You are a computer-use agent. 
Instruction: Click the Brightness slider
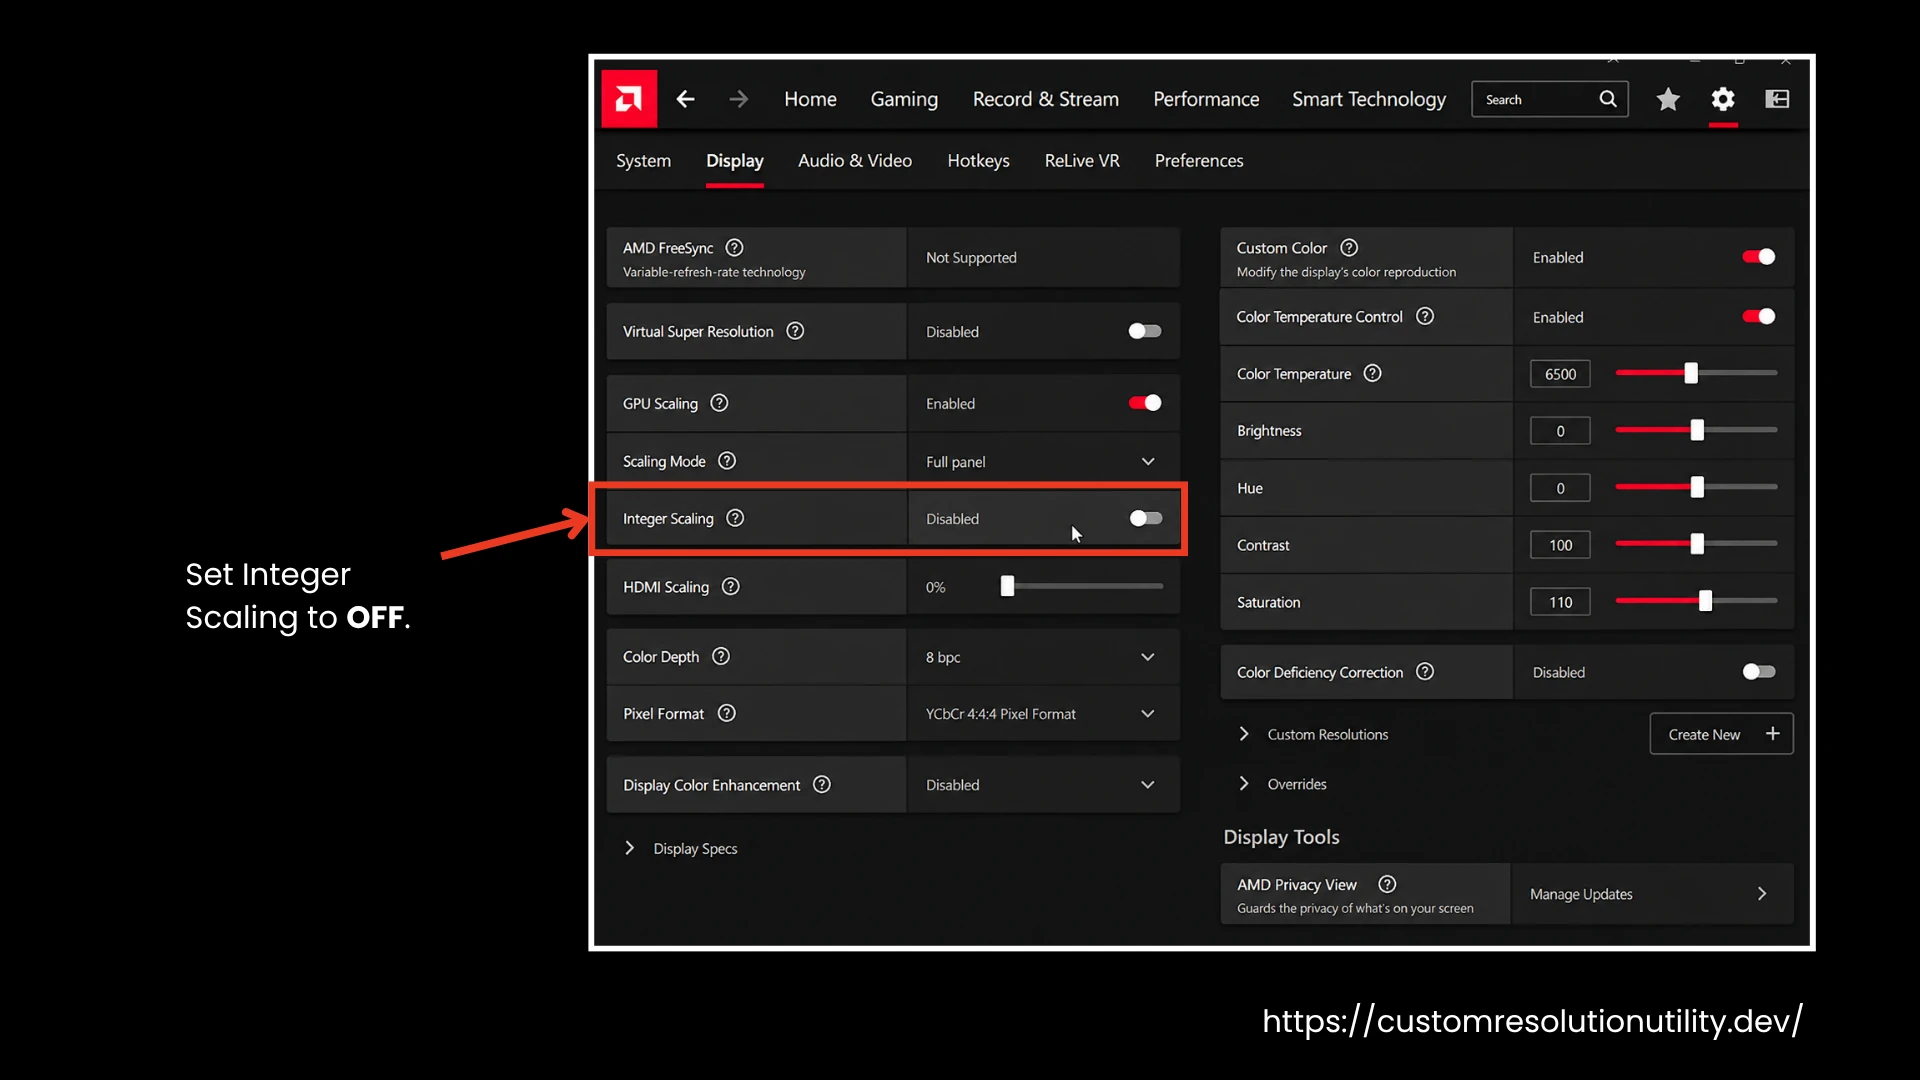click(1696, 430)
